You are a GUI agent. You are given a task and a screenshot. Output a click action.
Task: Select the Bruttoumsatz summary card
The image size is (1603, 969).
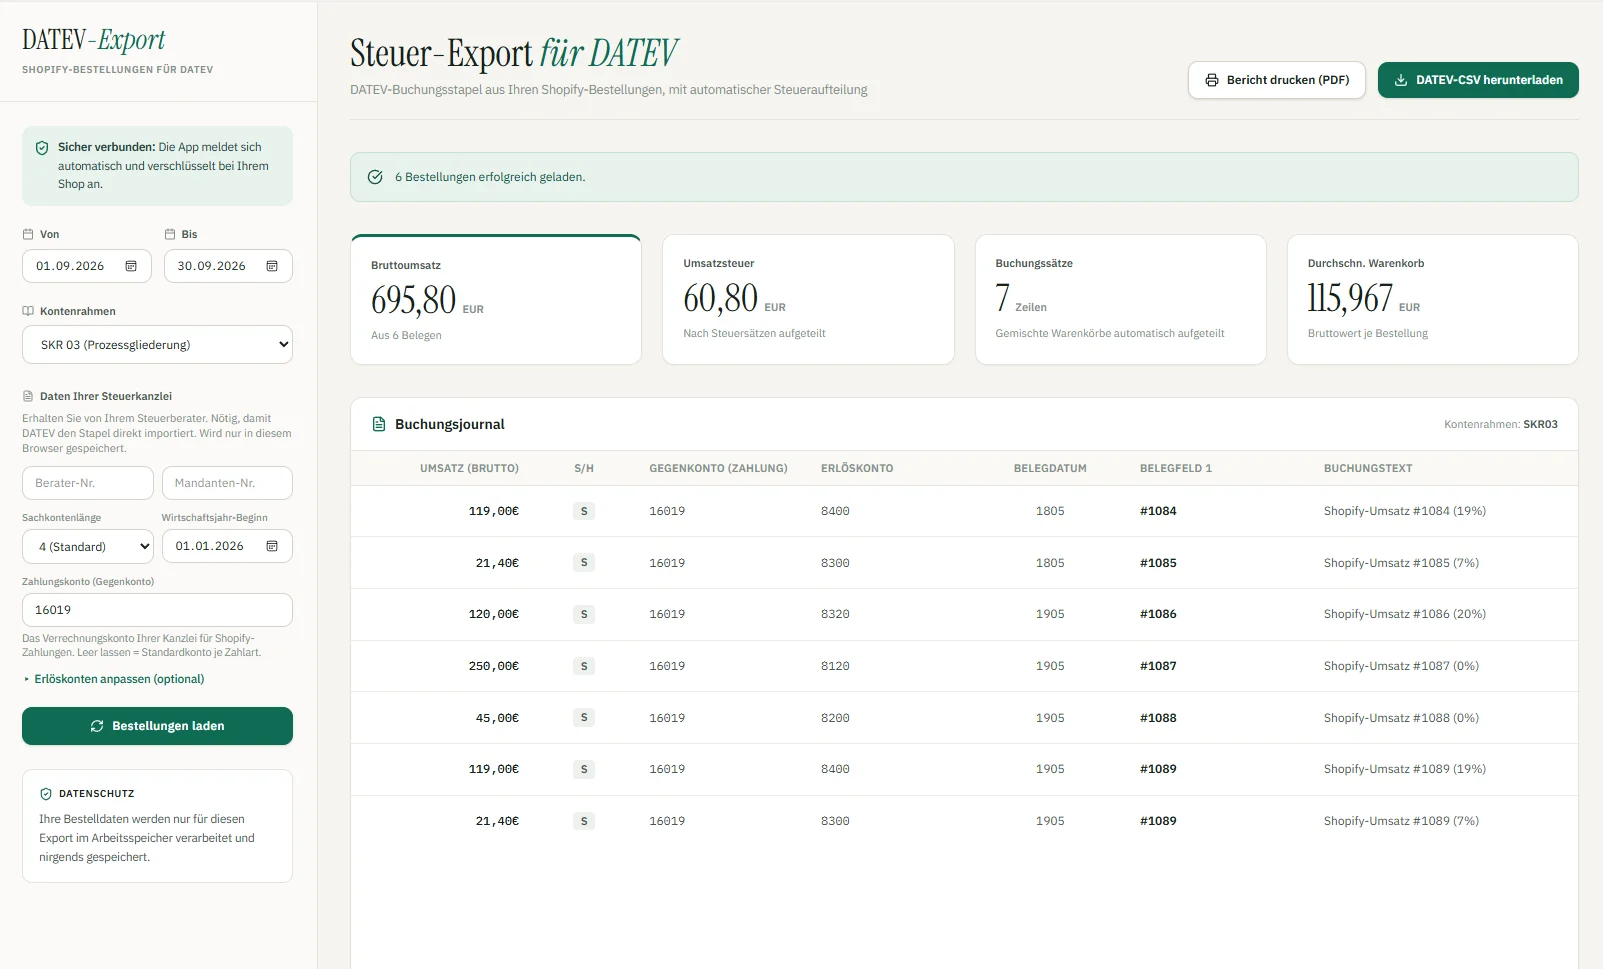496,300
